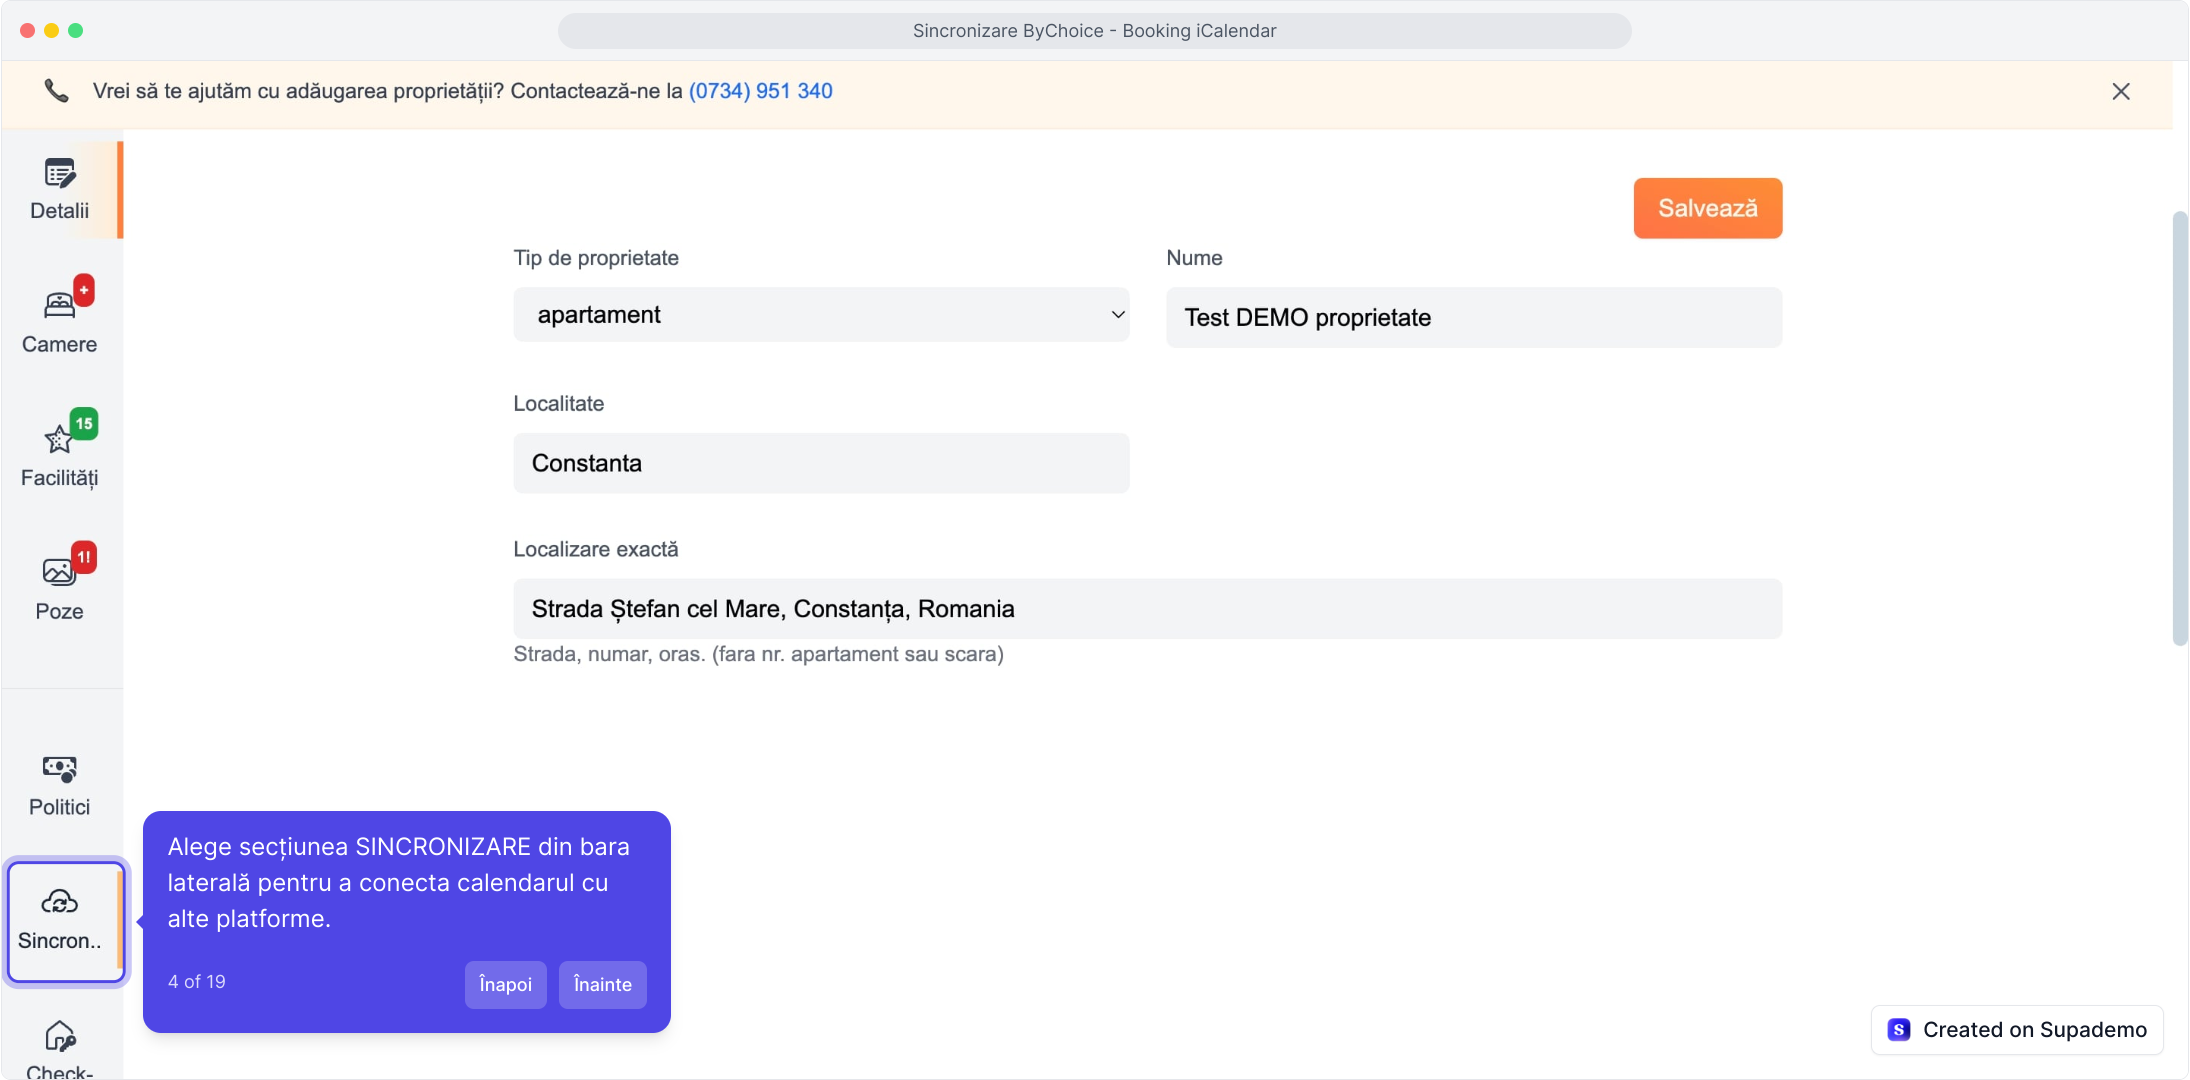Focus the Localizare exactă address field

point(1148,609)
